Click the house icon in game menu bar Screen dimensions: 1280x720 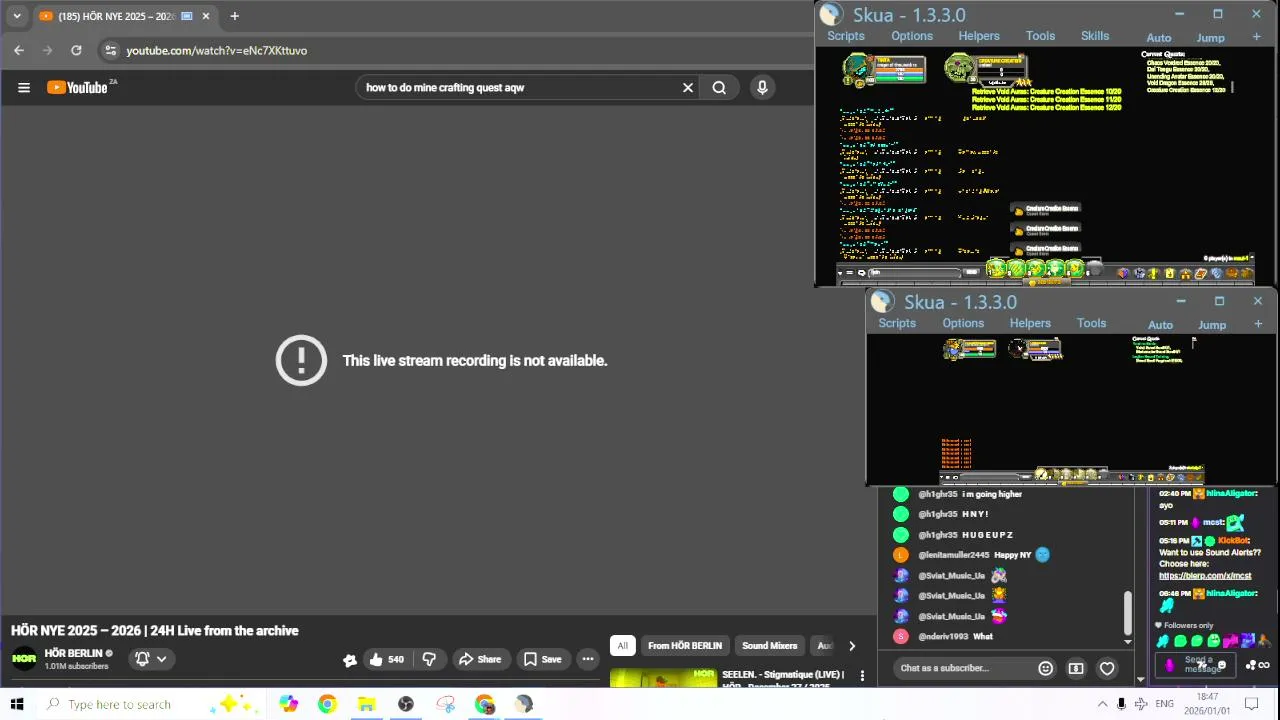coord(1185,273)
